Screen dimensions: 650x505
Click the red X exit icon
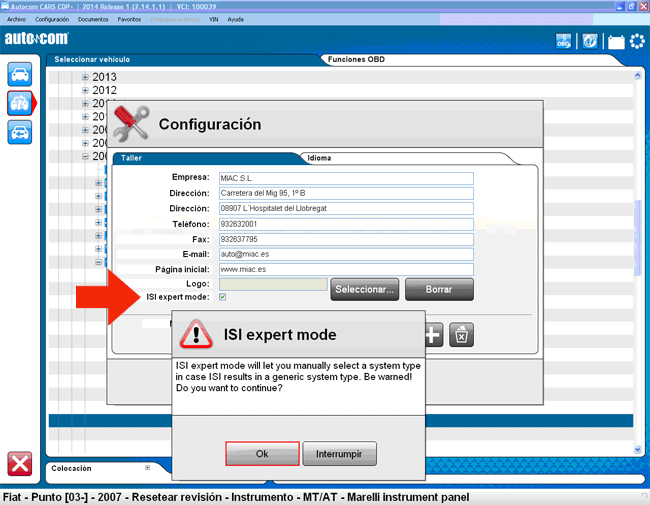[x=19, y=464]
